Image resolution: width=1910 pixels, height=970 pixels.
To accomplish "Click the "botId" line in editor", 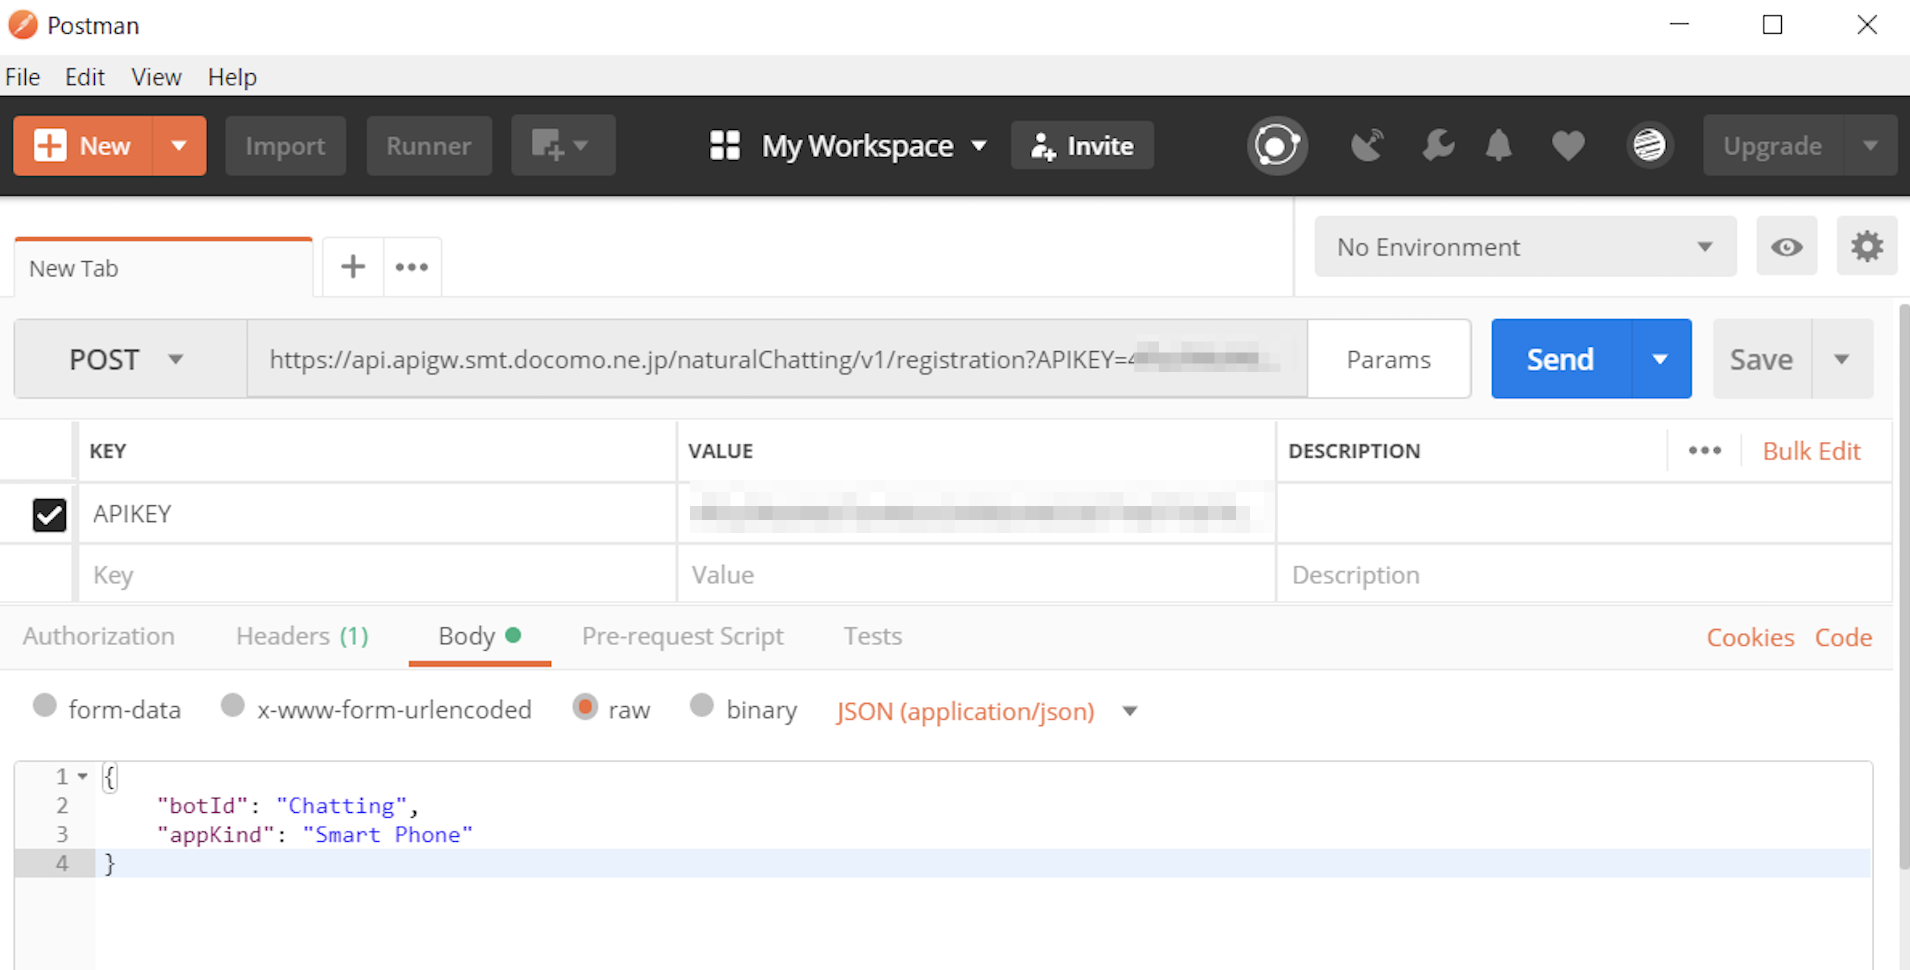I will coord(287,806).
